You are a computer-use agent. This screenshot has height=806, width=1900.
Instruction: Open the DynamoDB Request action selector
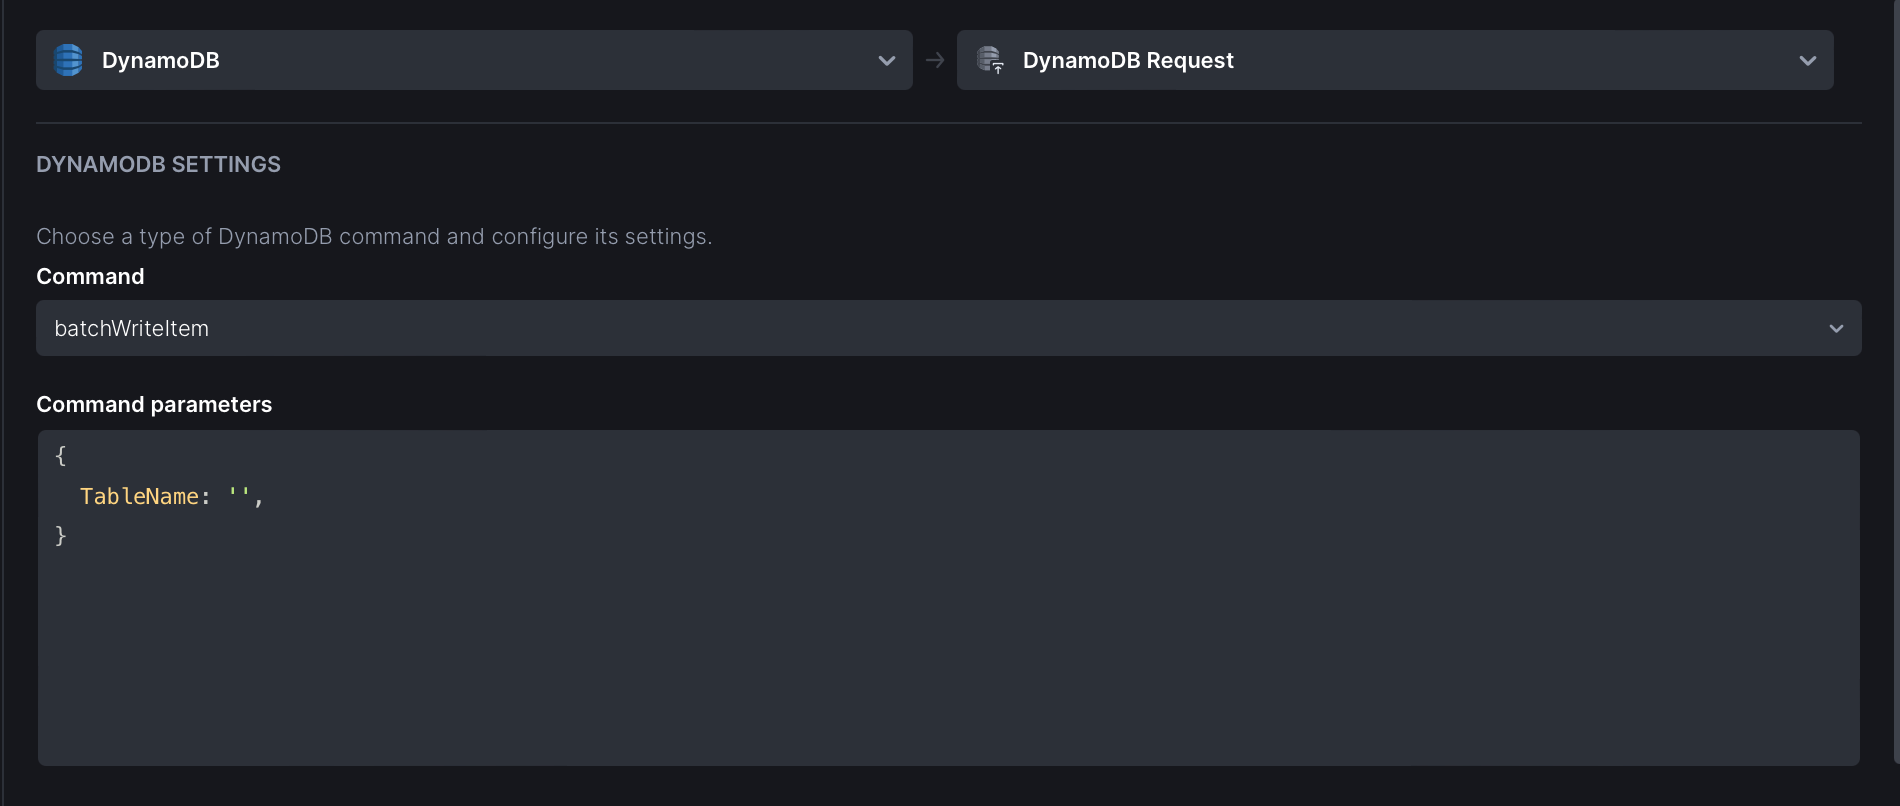[1395, 60]
